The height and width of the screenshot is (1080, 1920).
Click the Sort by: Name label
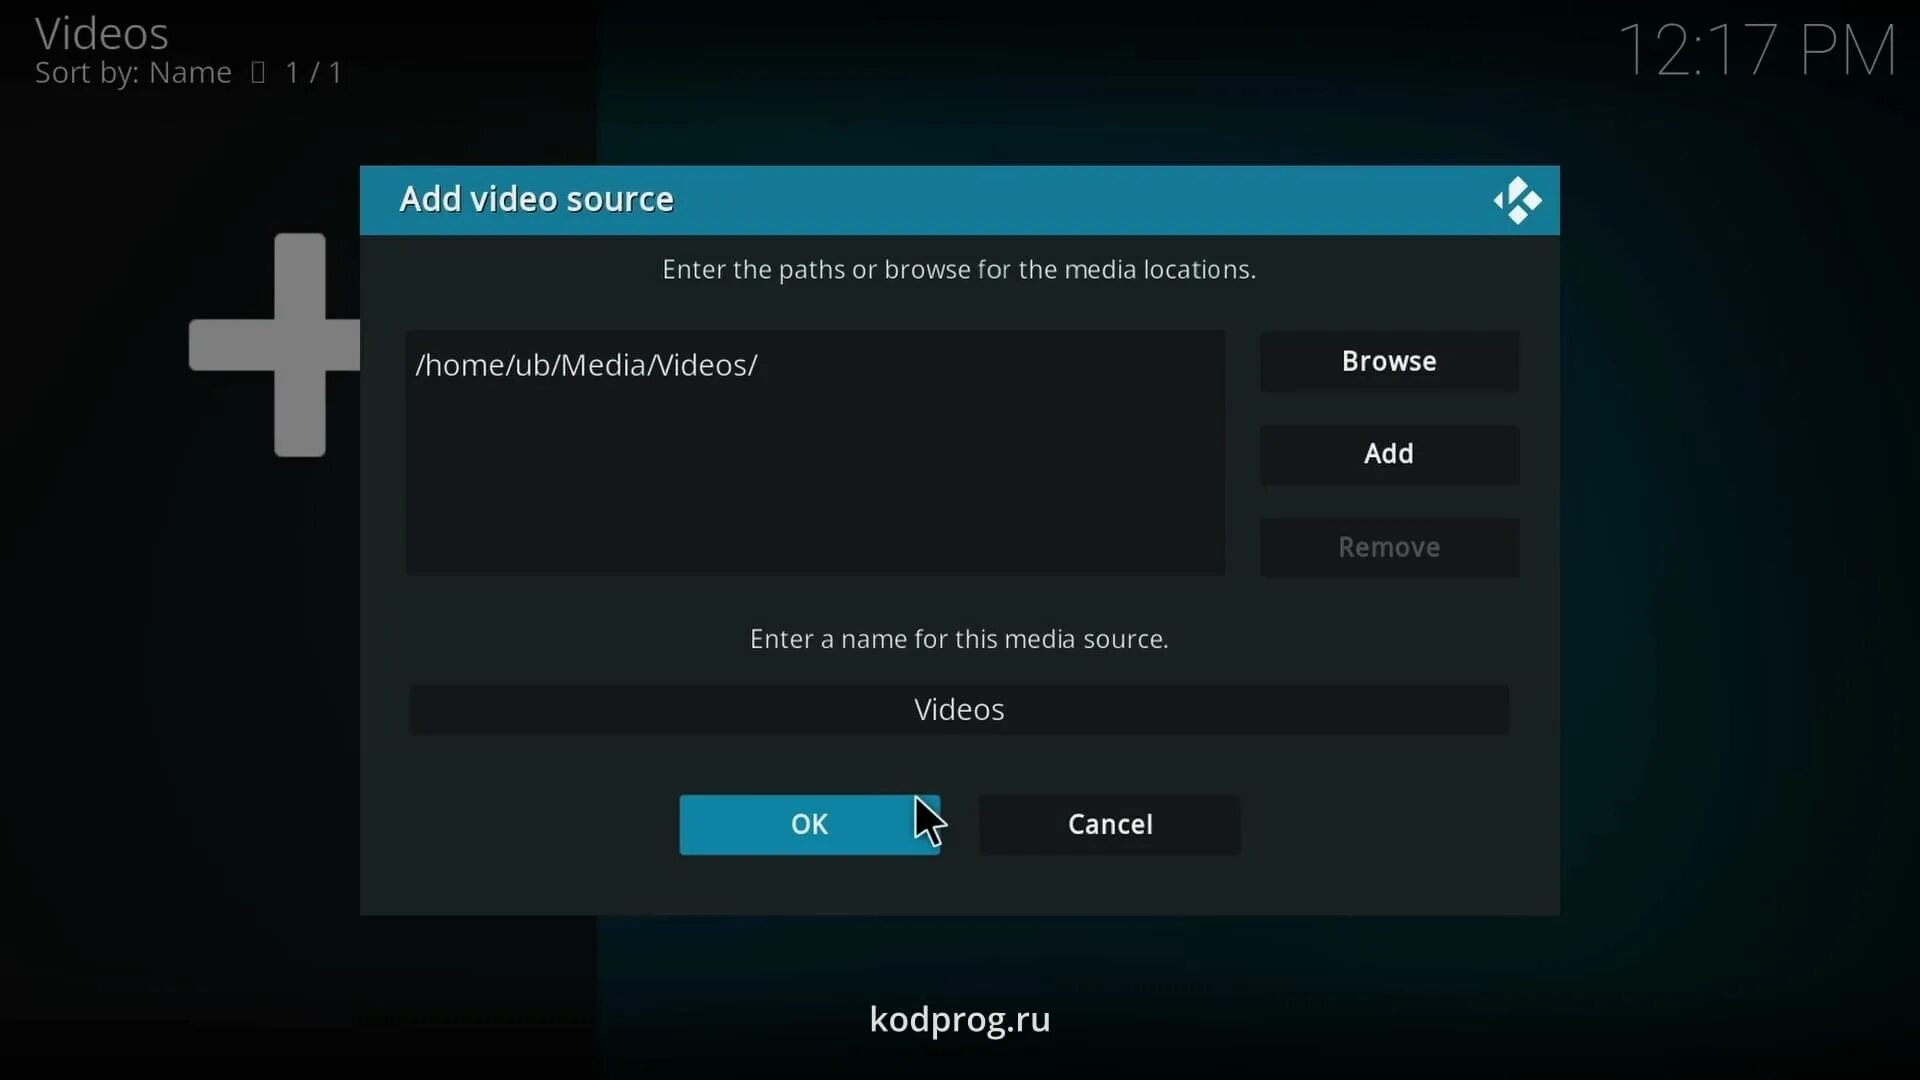tap(133, 73)
